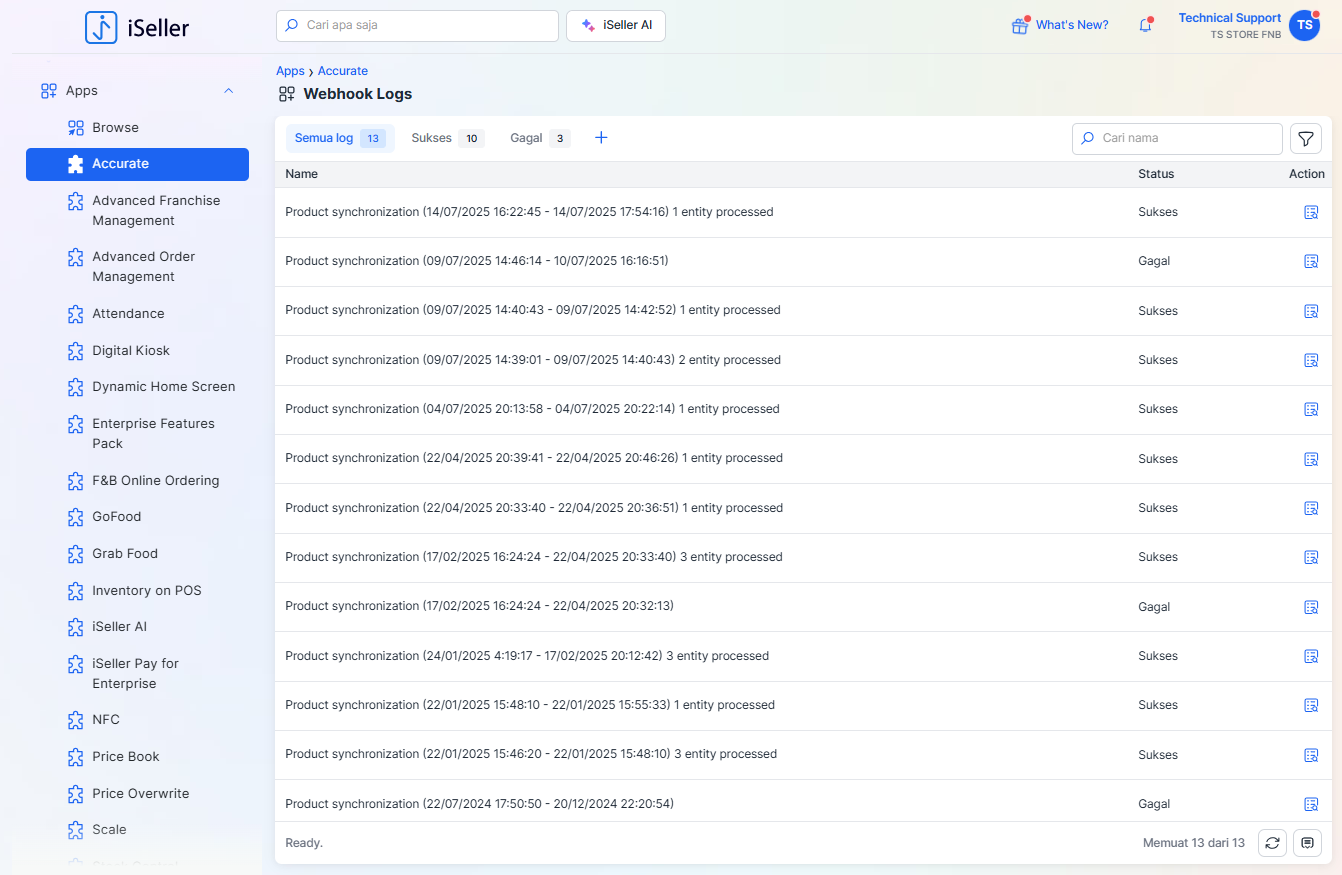View log detail for 09/07/2025 14:46:14 sync
Image resolution: width=1342 pixels, height=875 pixels.
[1311, 261]
